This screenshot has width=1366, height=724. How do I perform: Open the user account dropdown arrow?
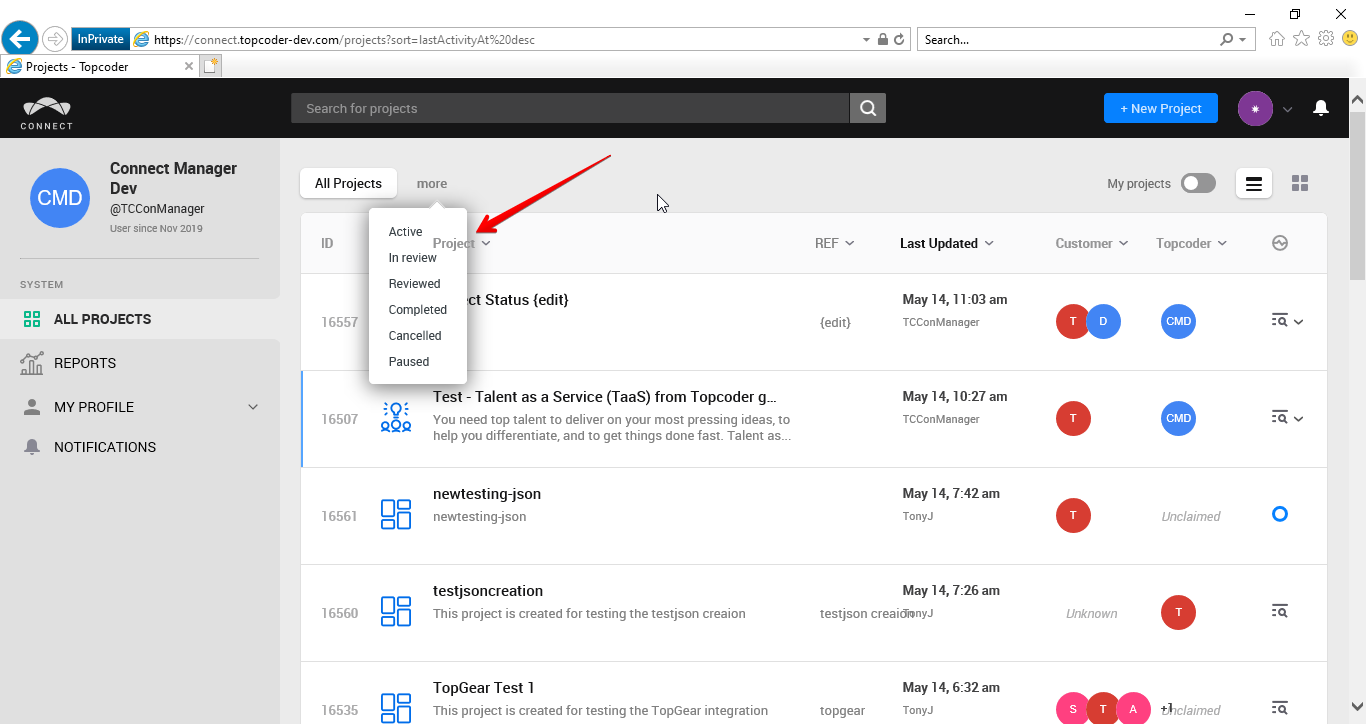pyautogui.click(x=1288, y=109)
